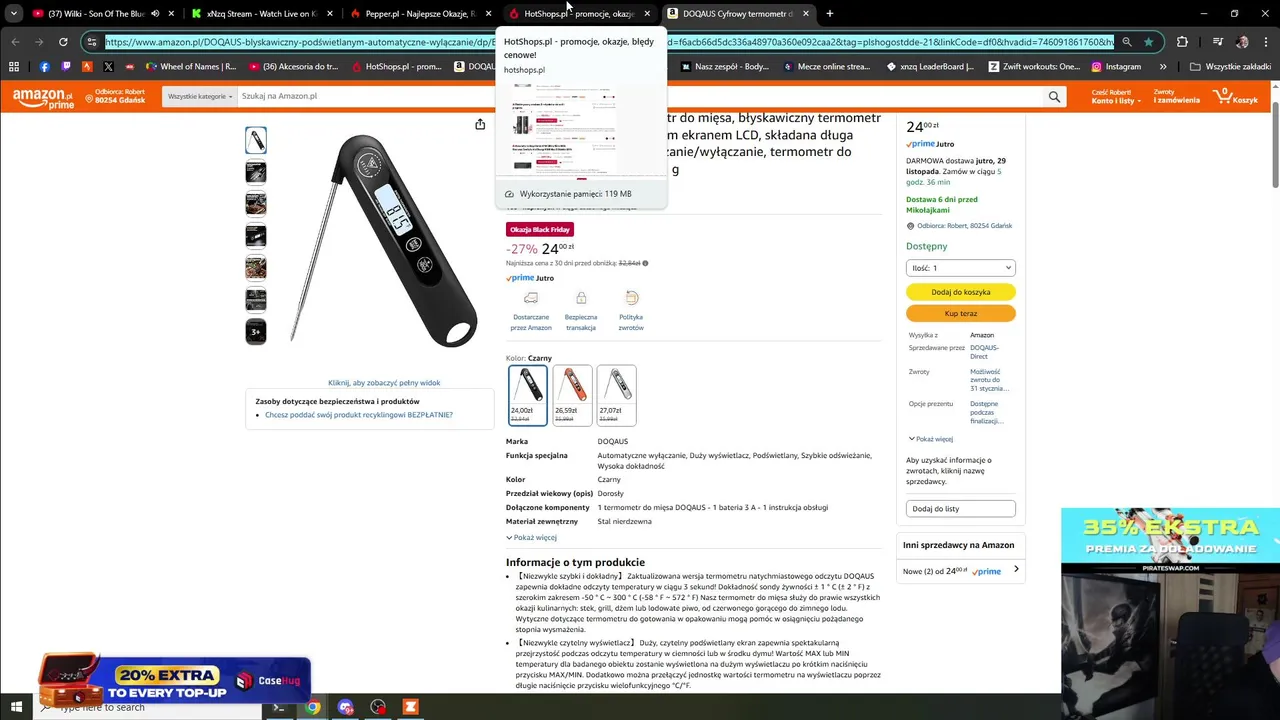Click the Amazon search magnifier icon
The width and height of the screenshot is (1280, 720).
[x=1054, y=96]
